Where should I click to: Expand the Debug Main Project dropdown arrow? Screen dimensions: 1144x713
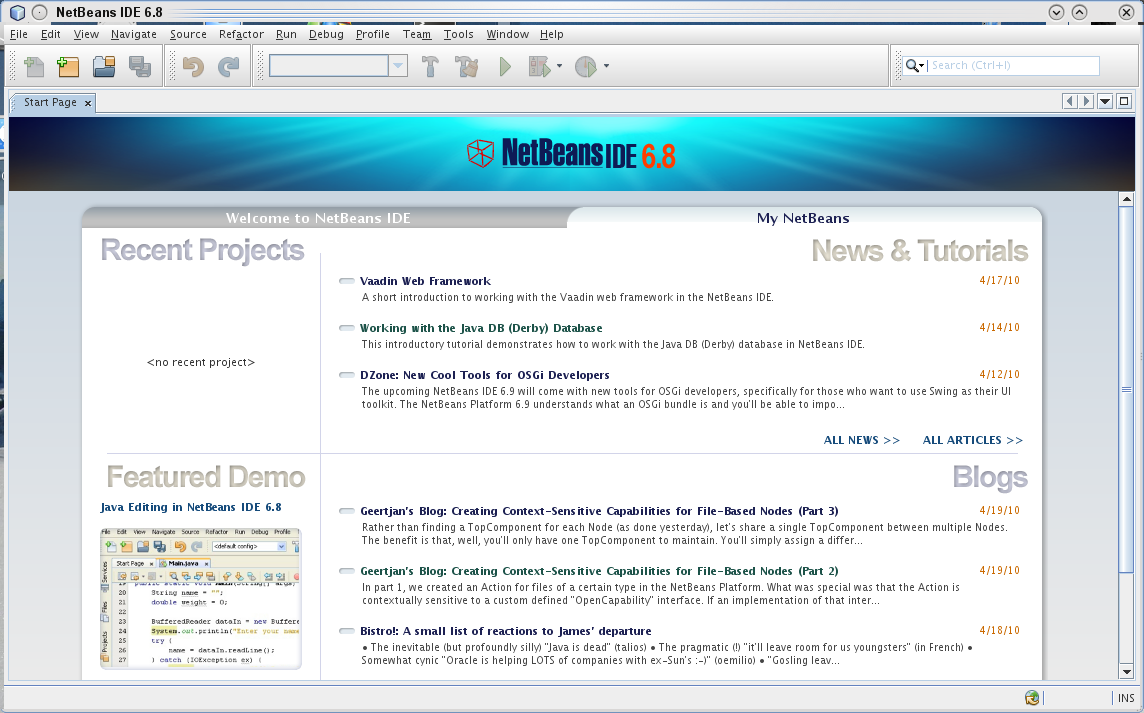560,66
